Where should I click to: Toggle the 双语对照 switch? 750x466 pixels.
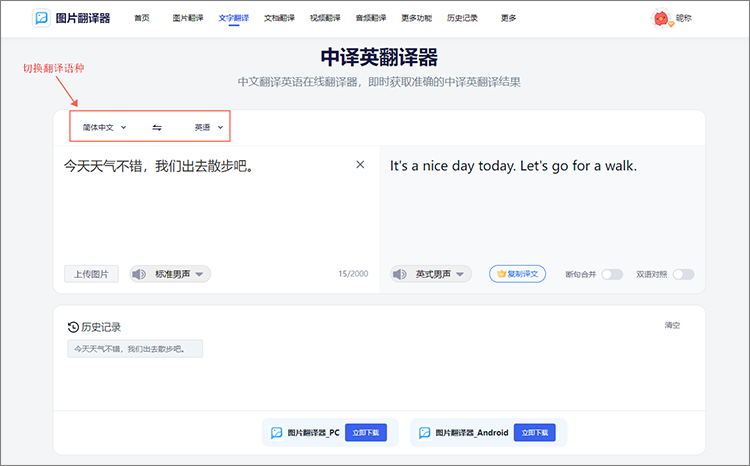(x=684, y=274)
